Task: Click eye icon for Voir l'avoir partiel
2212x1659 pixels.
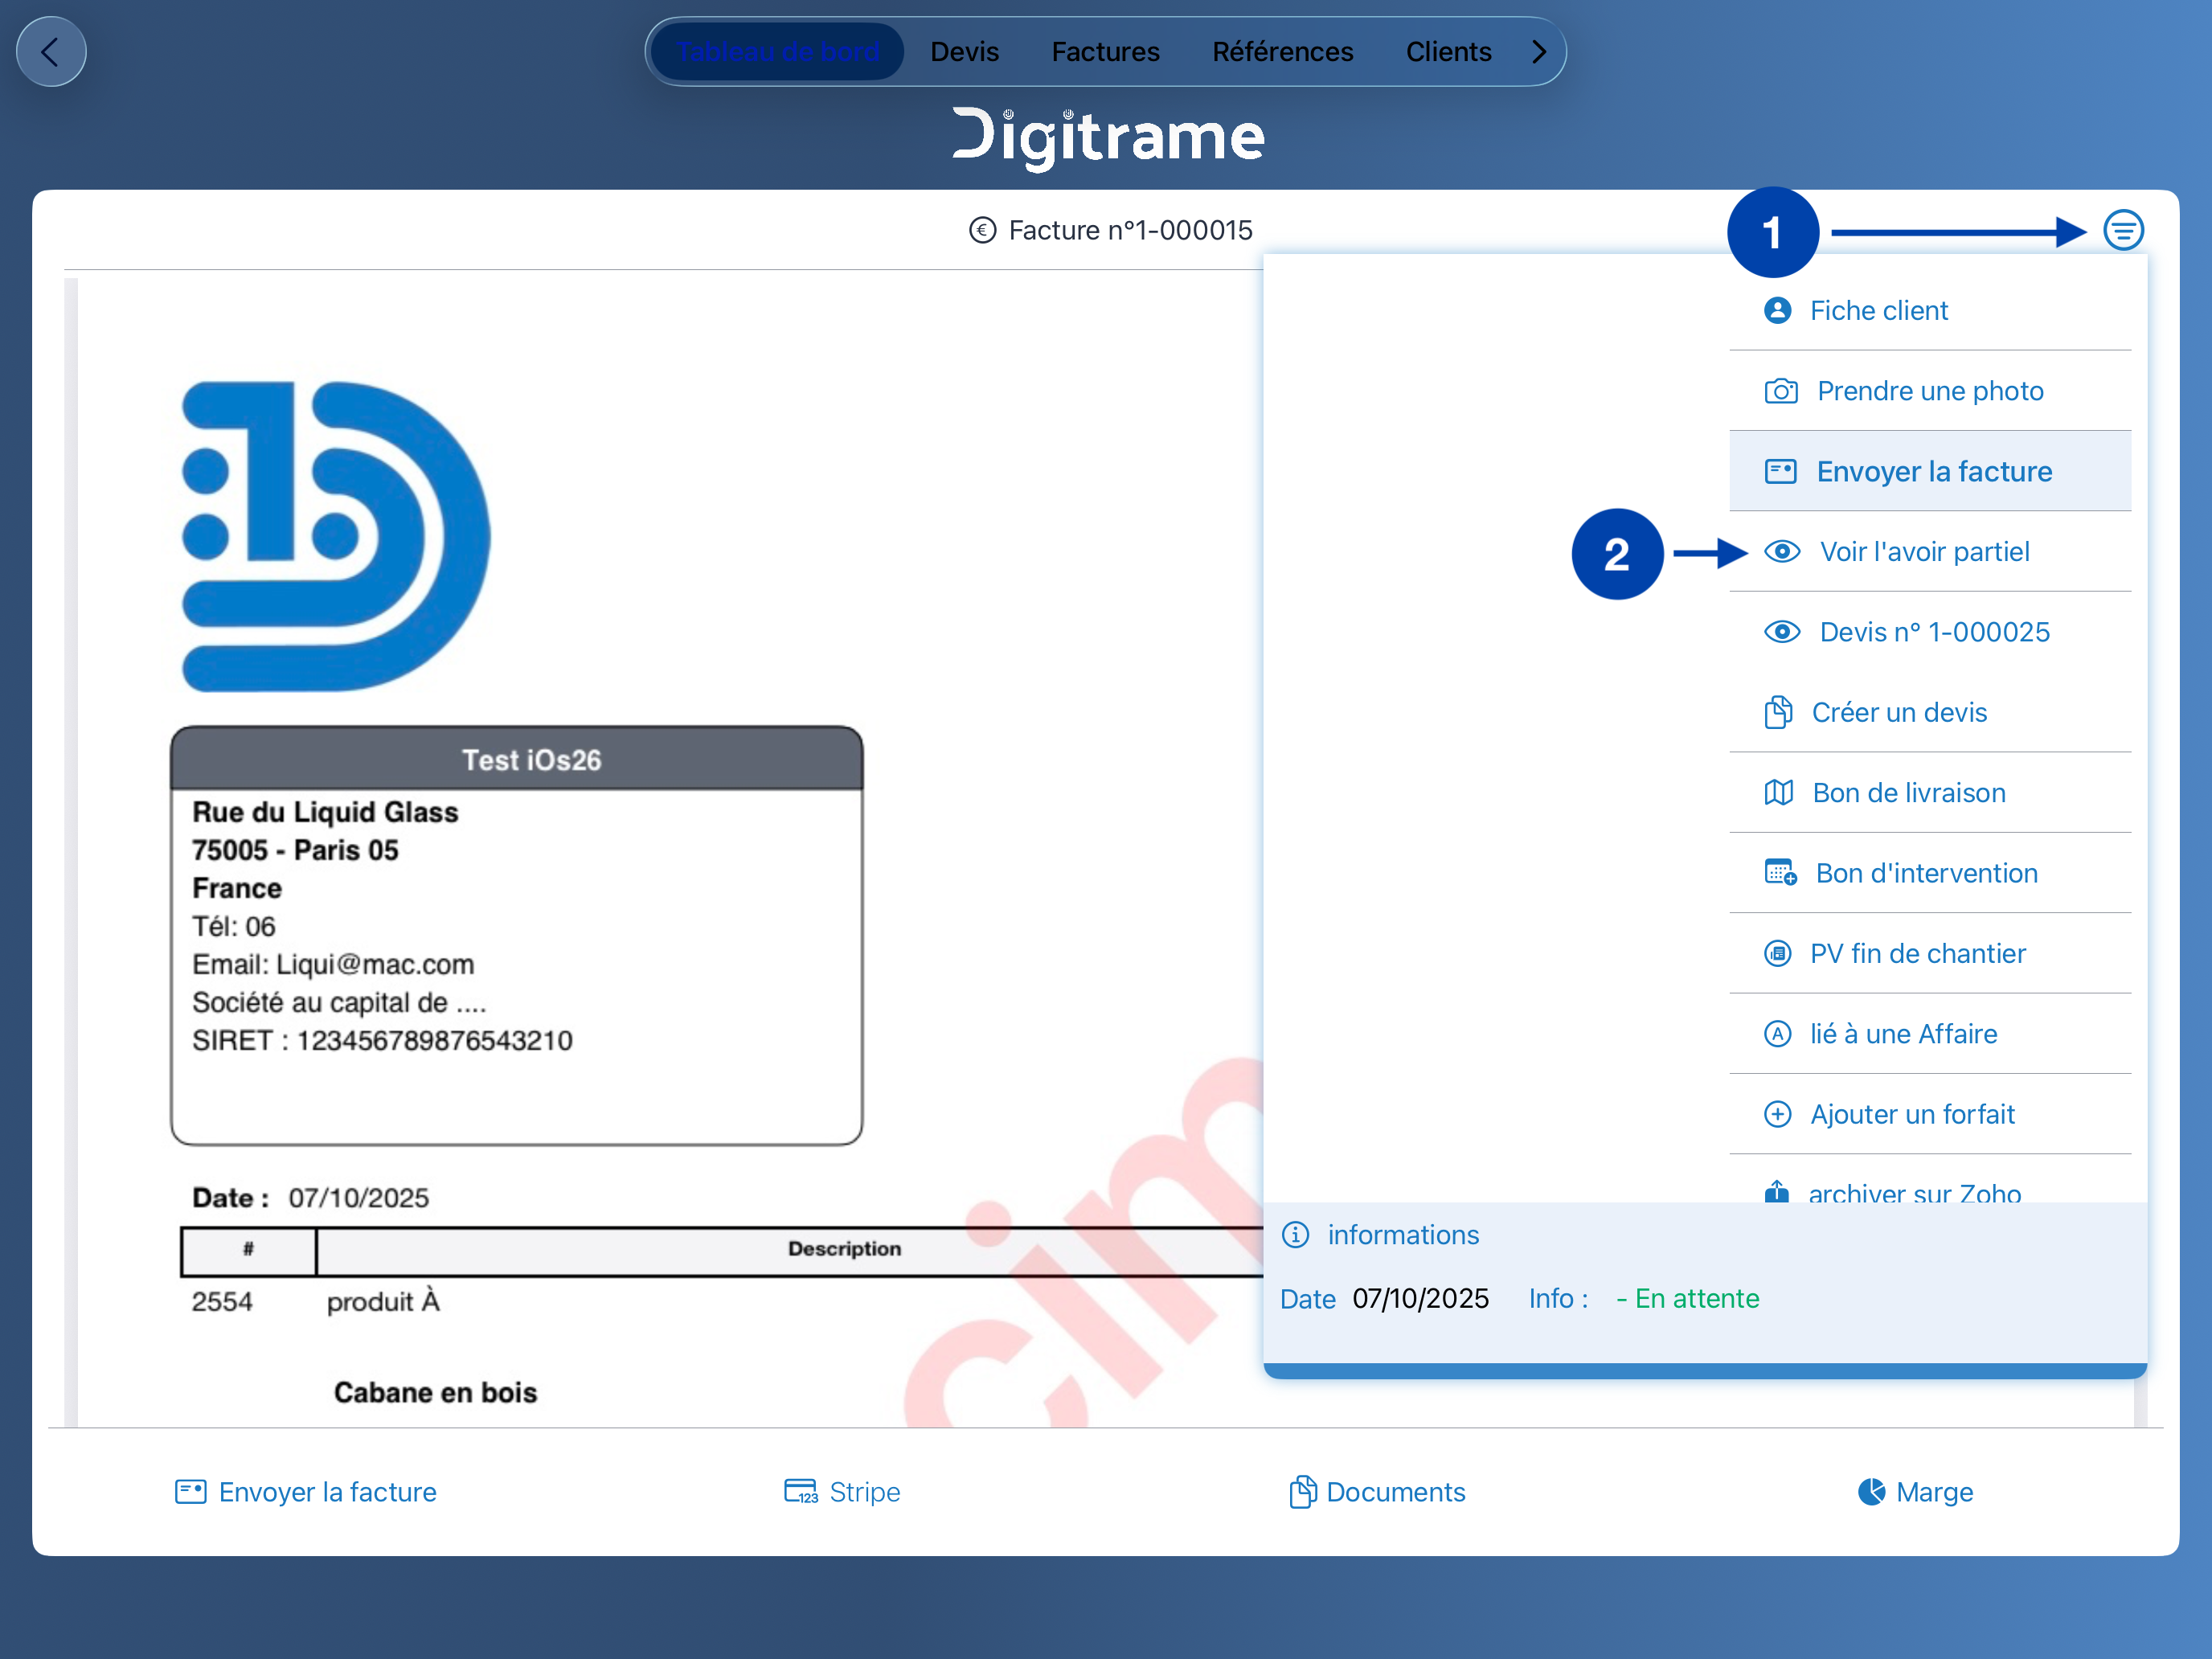Action: (1782, 552)
